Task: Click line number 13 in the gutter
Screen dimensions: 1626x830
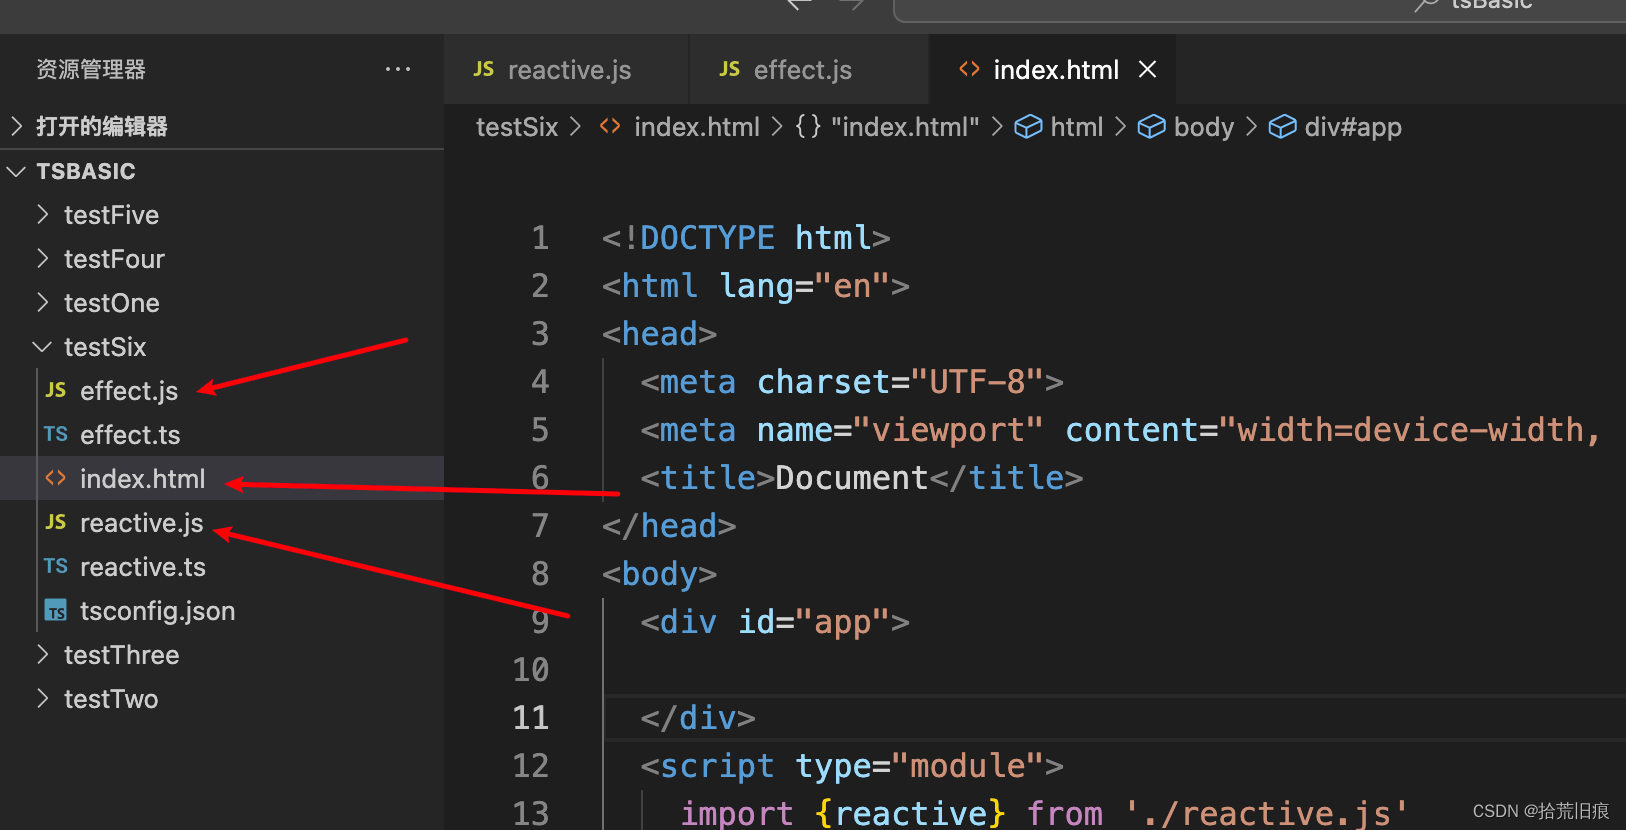Action: tap(530, 813)
